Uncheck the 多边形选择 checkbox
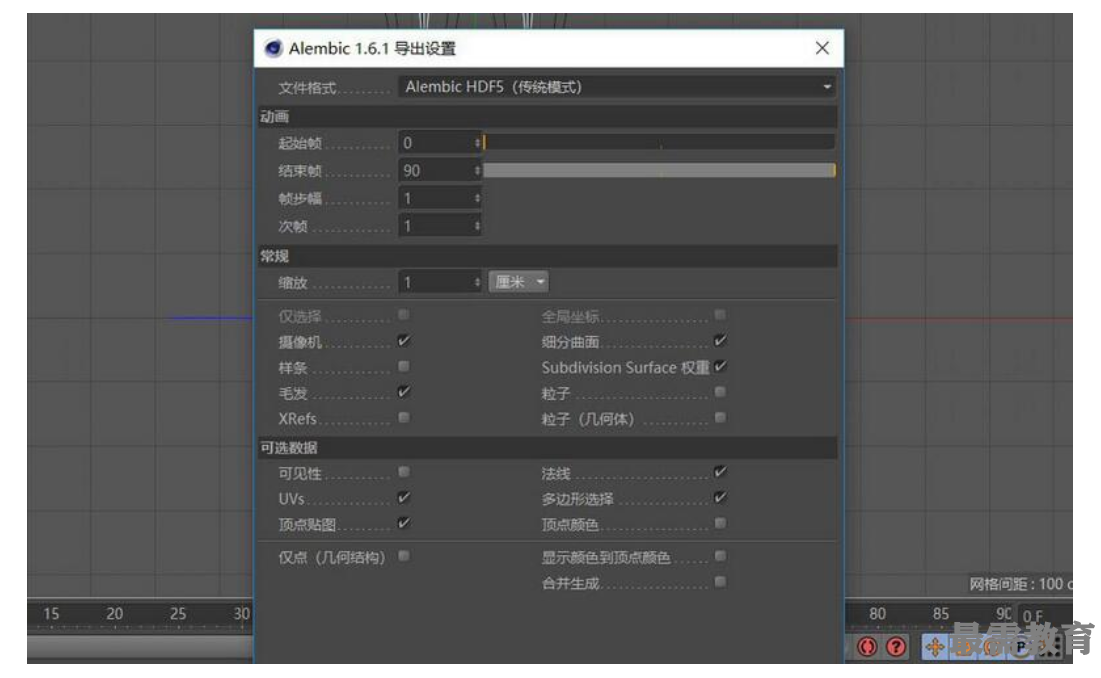 tap(720, 498)
